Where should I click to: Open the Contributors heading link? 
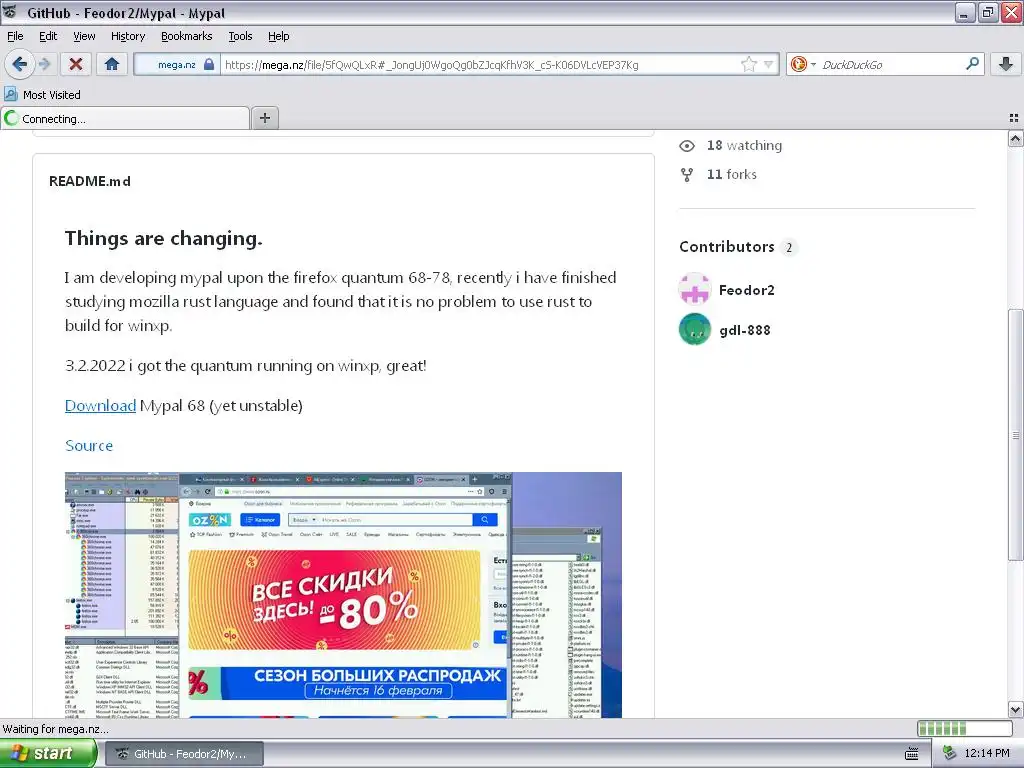(x=727, y=247)
